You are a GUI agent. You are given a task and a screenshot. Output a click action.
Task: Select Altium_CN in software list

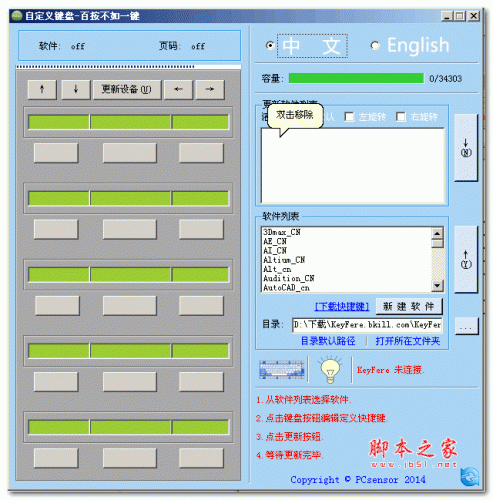(x=284, y=260)
